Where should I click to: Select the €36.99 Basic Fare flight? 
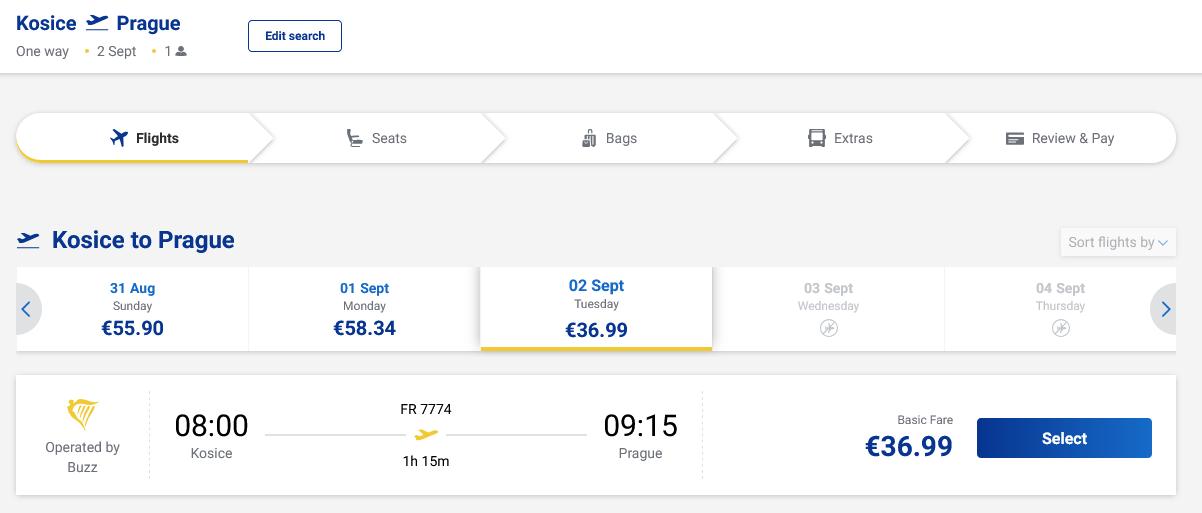[1063, 438]
